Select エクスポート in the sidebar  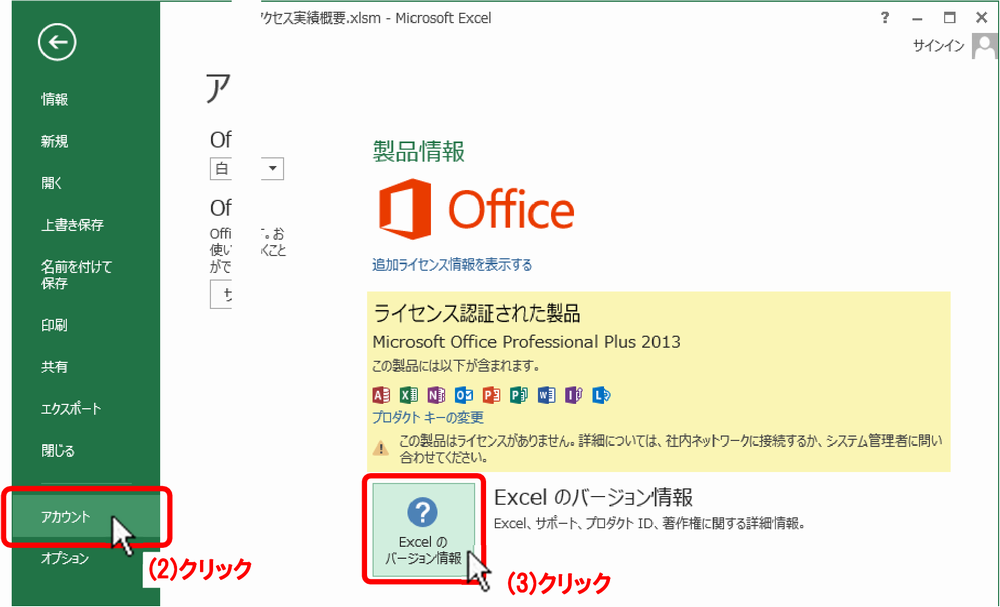pos(71,409)
